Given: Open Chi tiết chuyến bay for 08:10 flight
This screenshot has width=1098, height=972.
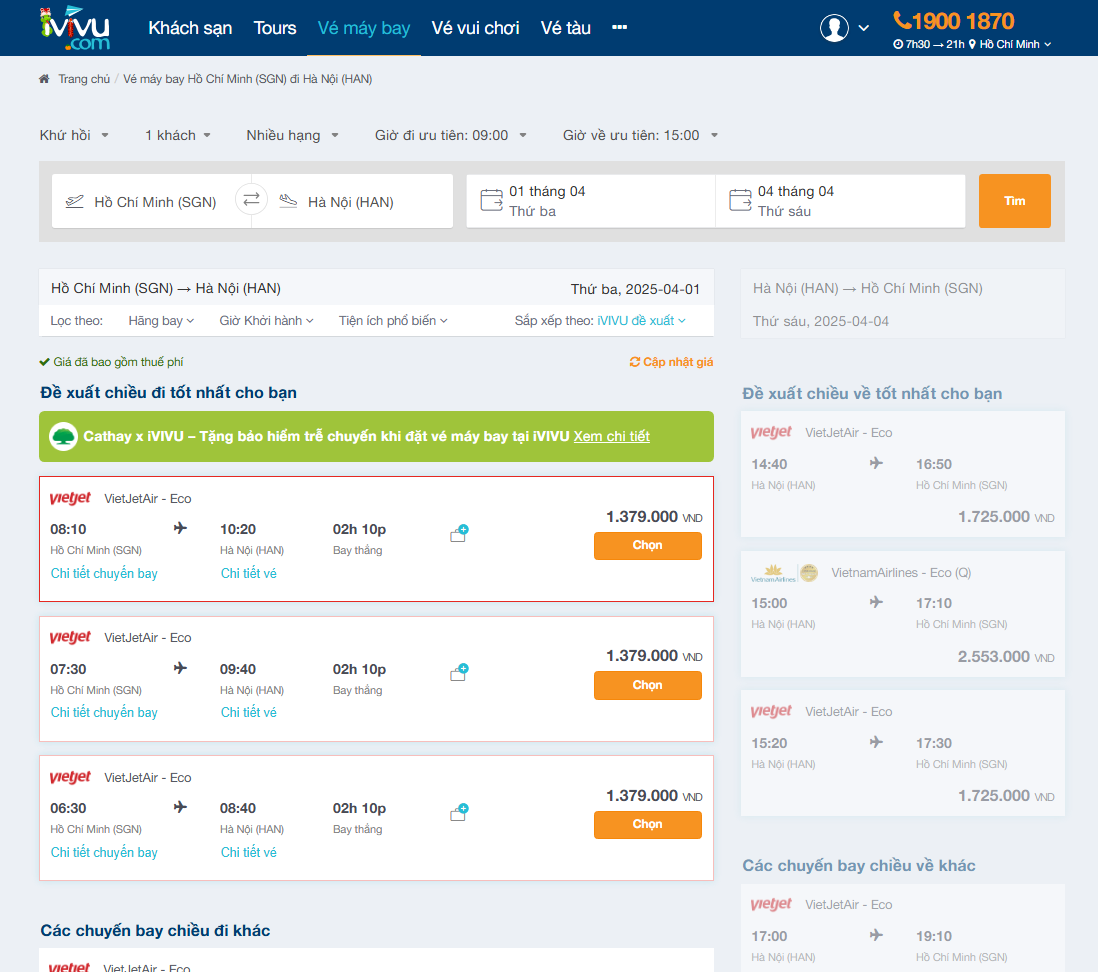Looking at the screenshot, I should coord(104,573).
